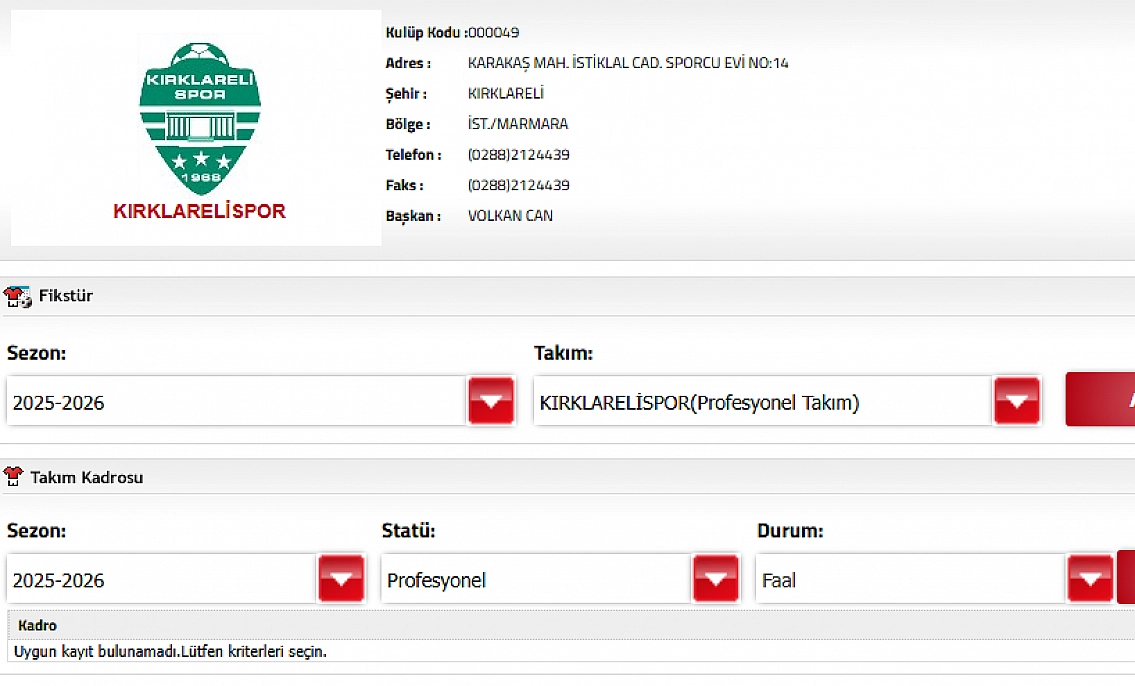Screen dimensions: 1135x686
Task: Click the Fikstür section heading
Action: pyautogui.click(x=66, y=296)
